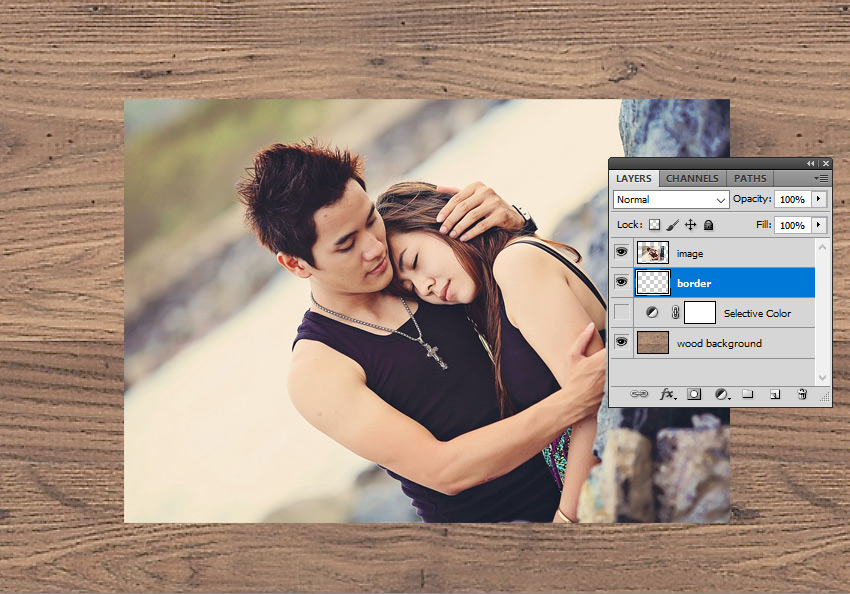Collapse the panel with double arrows
This screenshot has height=594, width=850.
(810, 163)
